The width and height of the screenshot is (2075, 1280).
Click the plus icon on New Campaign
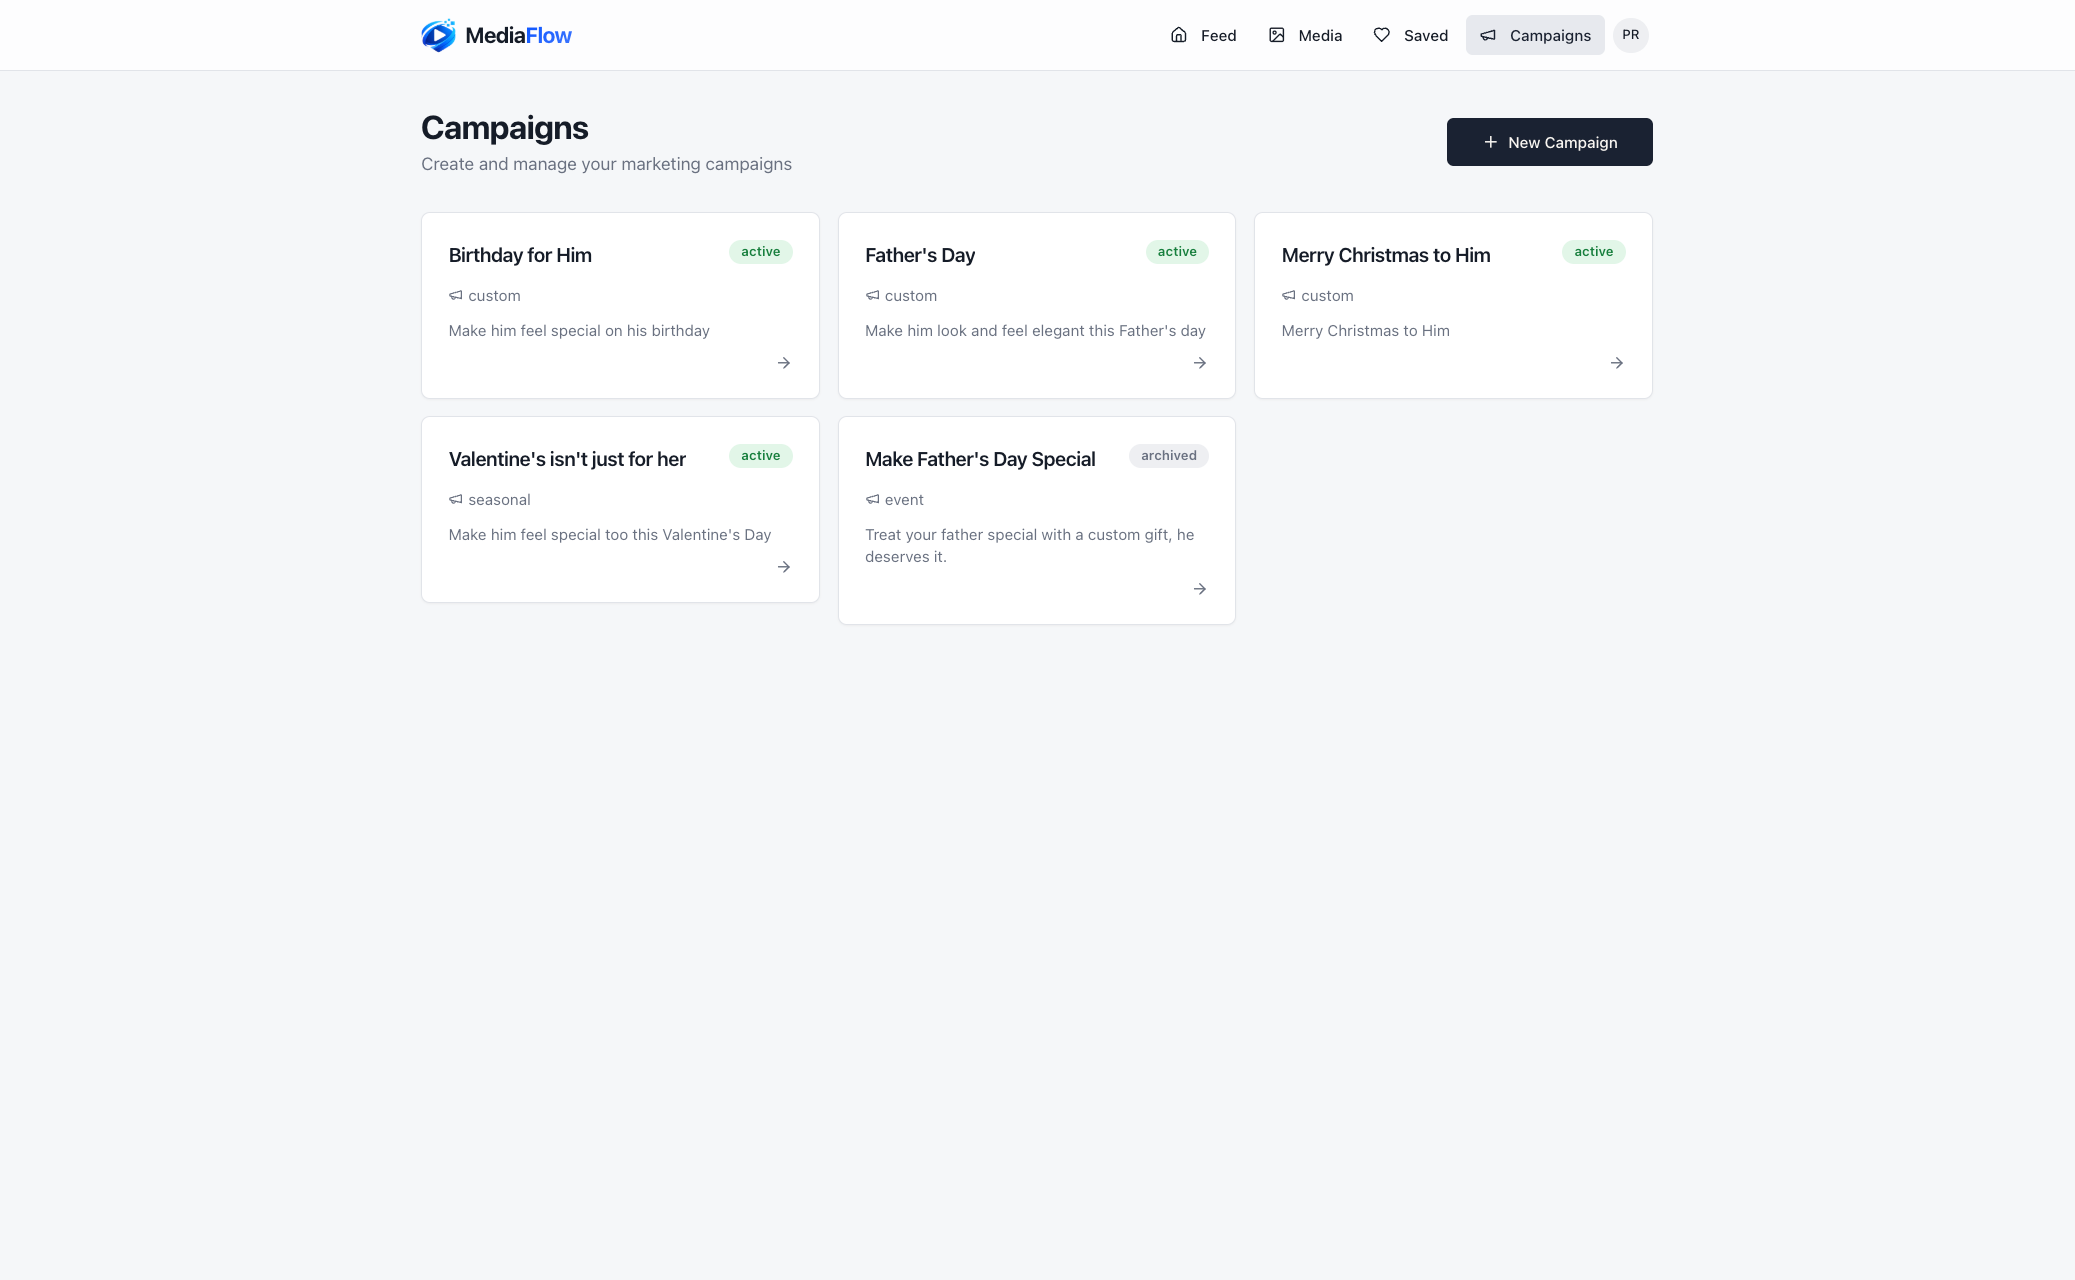click(1491, 142)
